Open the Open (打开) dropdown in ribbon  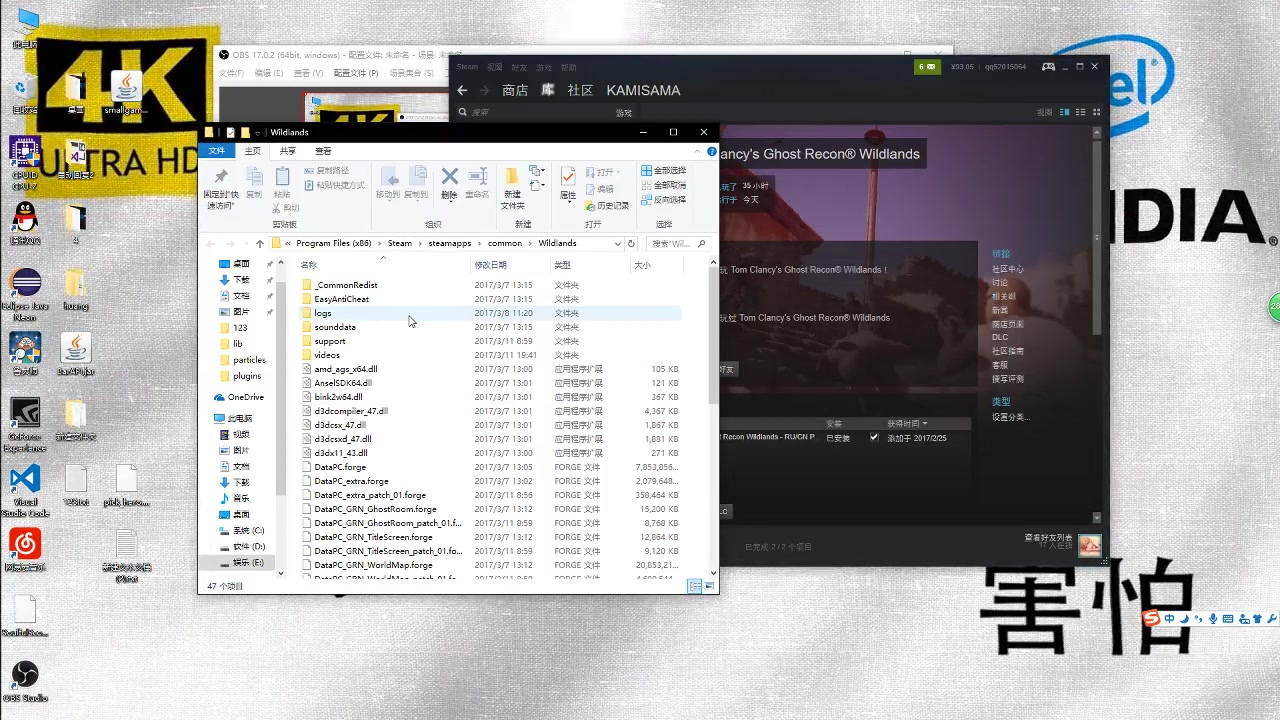[x=603, y=172]
